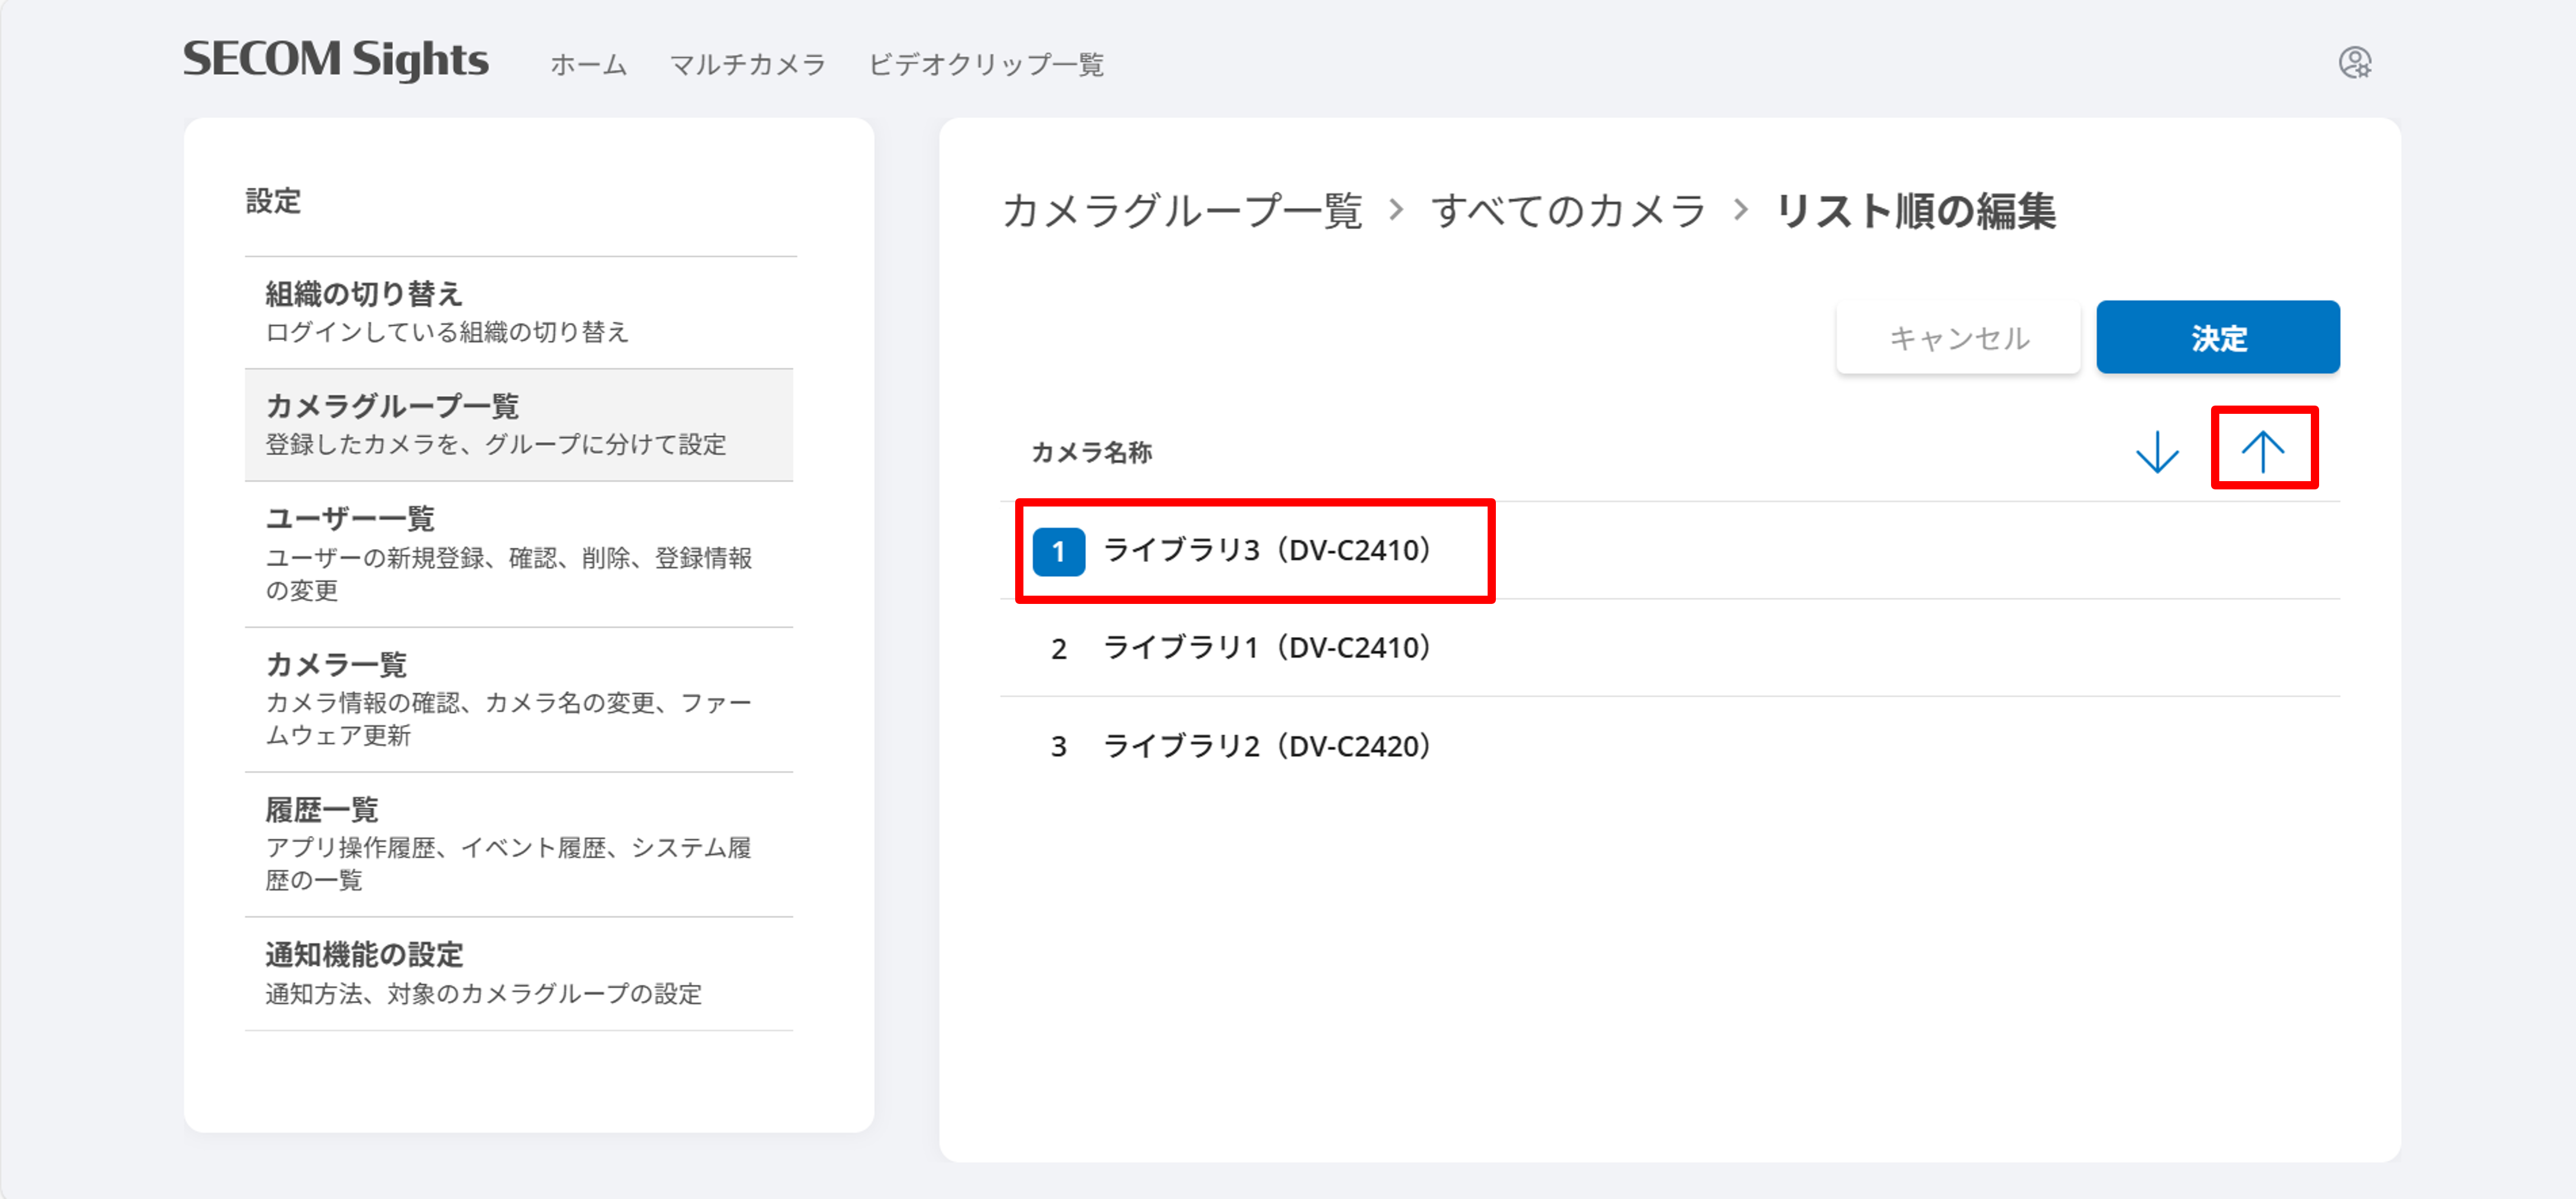The height and width of the screenshot is (1199, 2576).
Task: Select the ライブラリ2（DV-C2420） row
Action: (x=1669, y=746)
